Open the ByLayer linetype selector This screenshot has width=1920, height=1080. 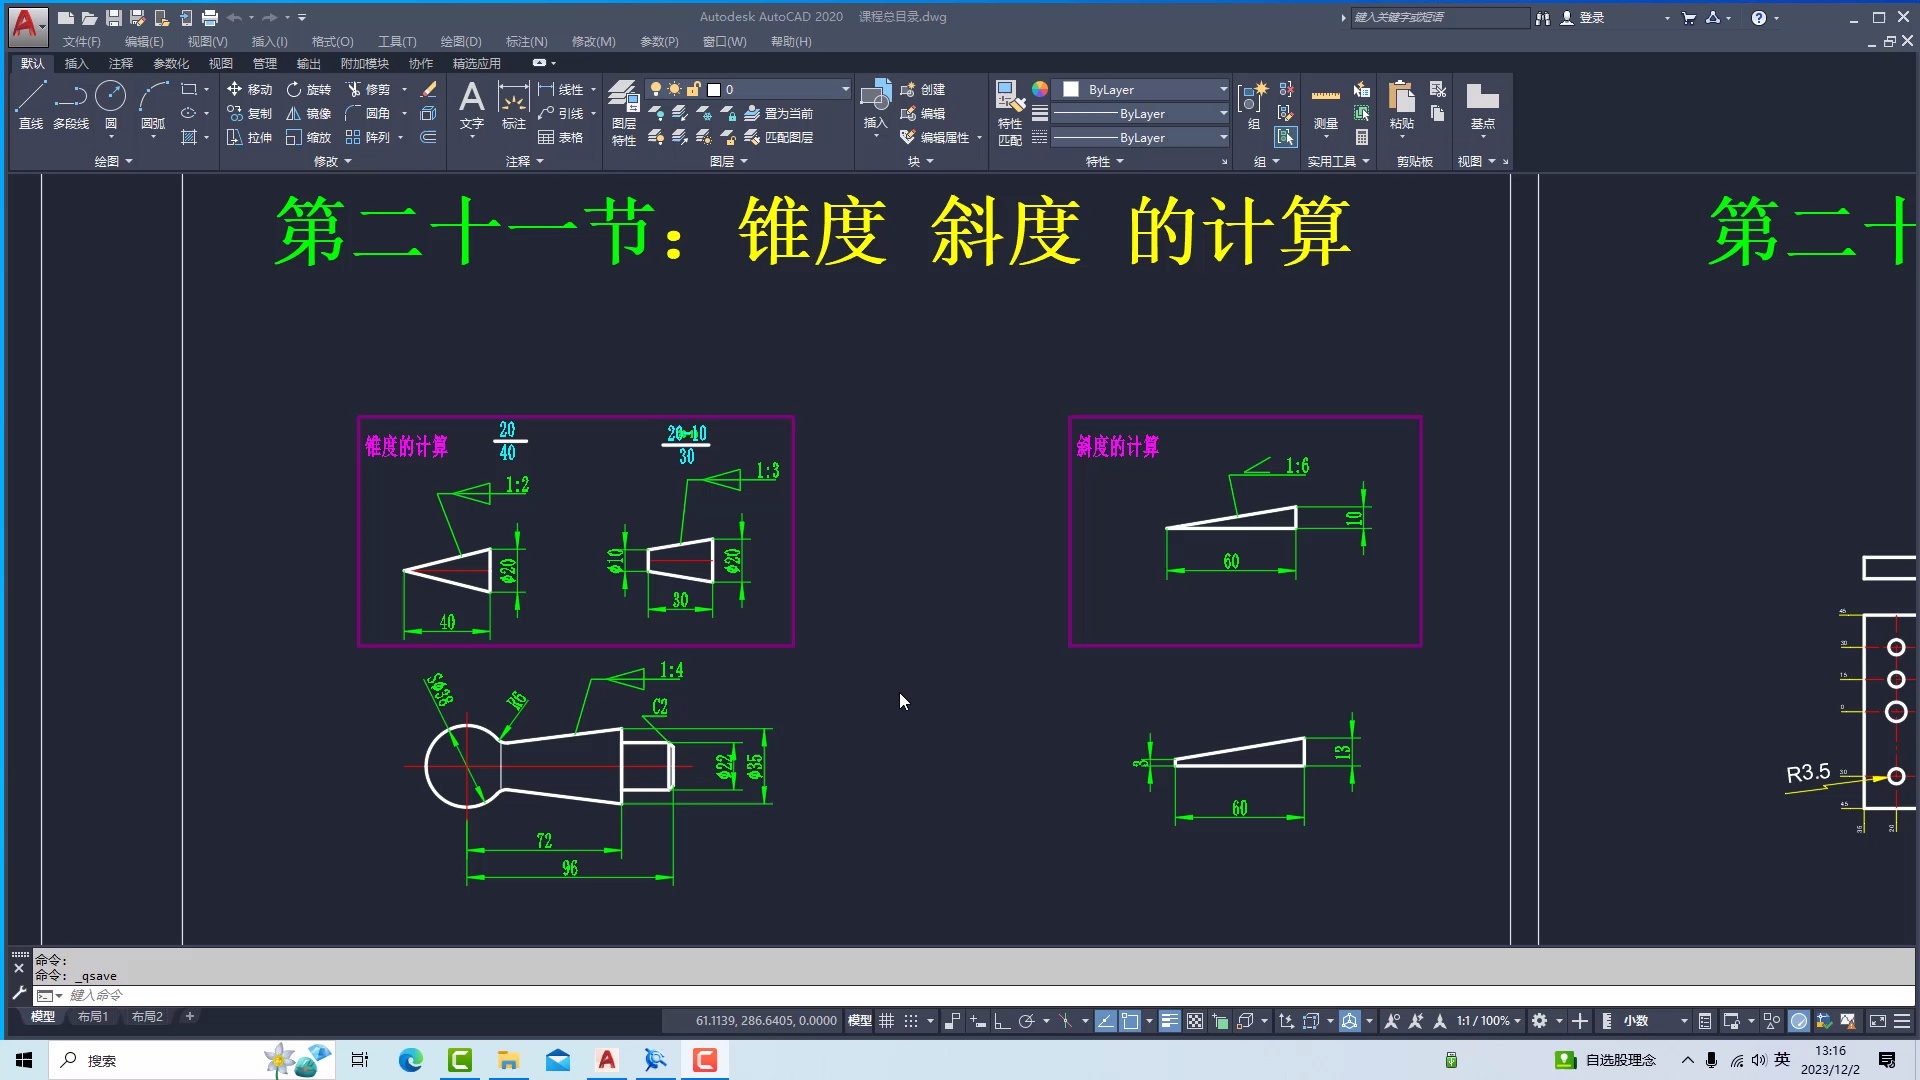tap(1220, 113)
